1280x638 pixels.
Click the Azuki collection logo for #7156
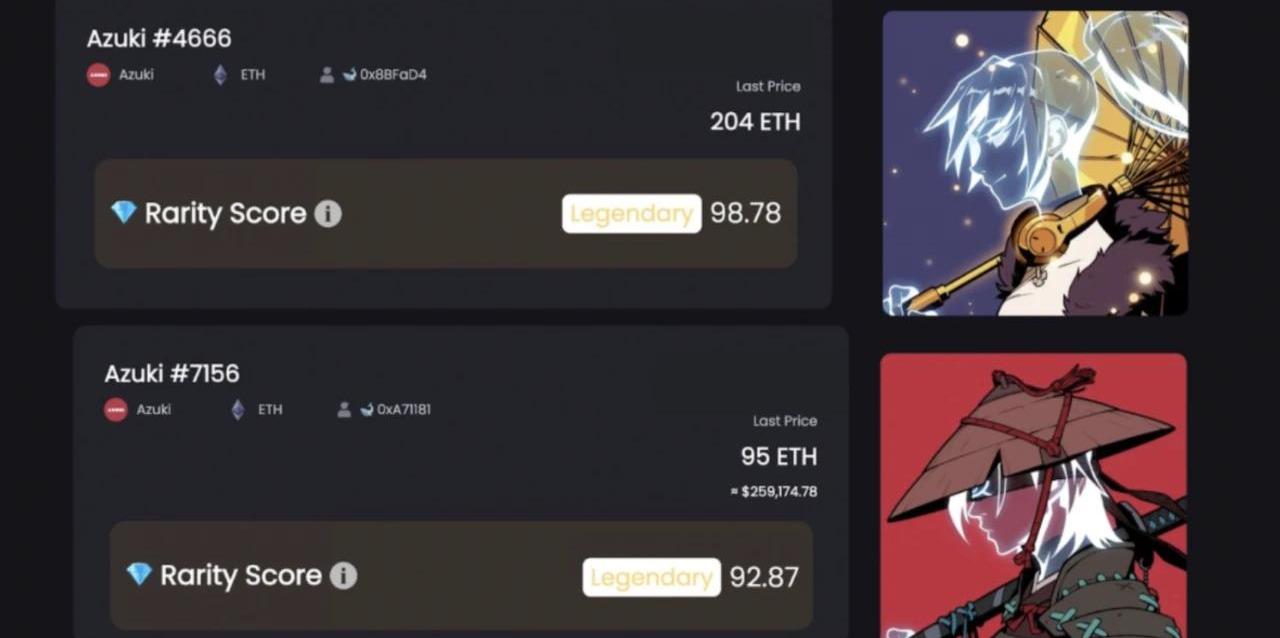point(116,410)
